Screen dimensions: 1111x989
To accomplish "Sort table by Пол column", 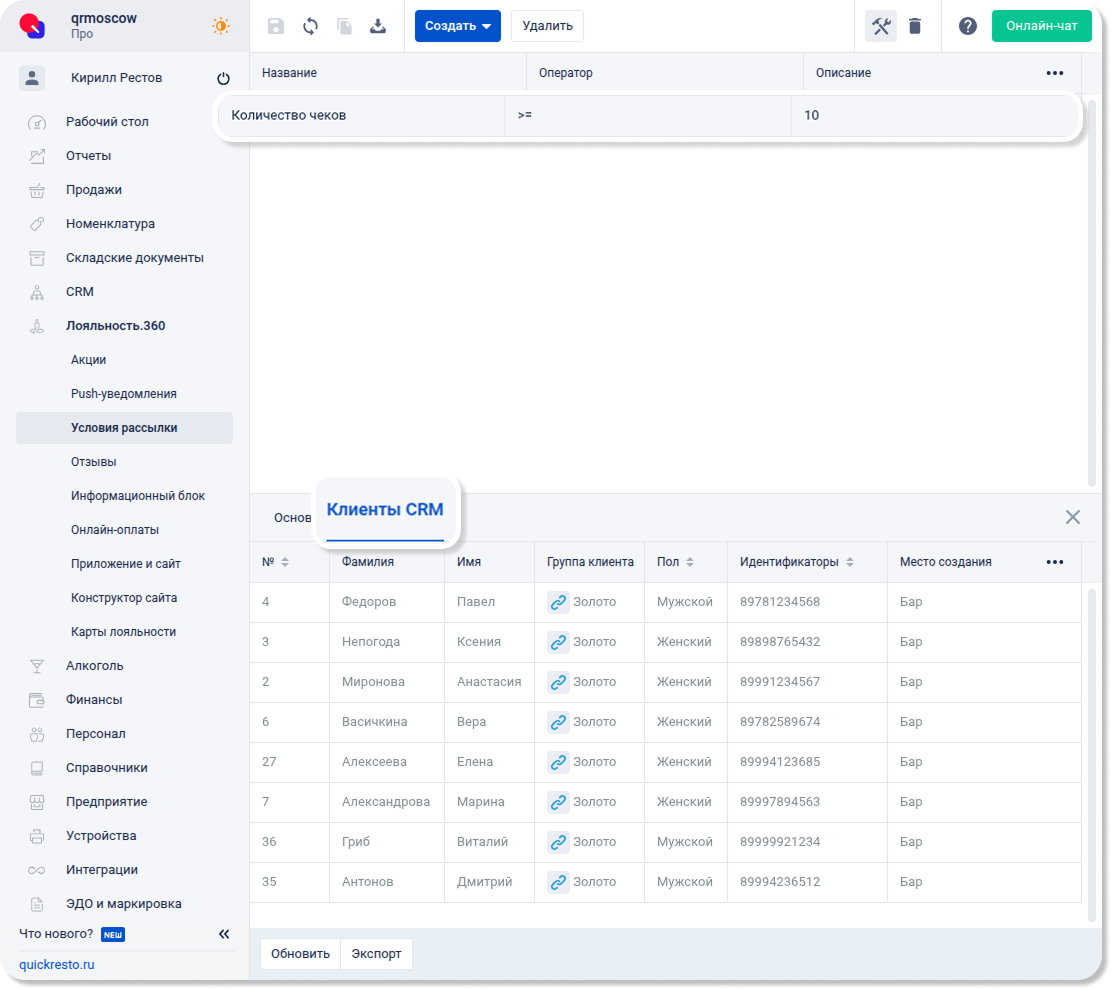I will coord(690,562).
